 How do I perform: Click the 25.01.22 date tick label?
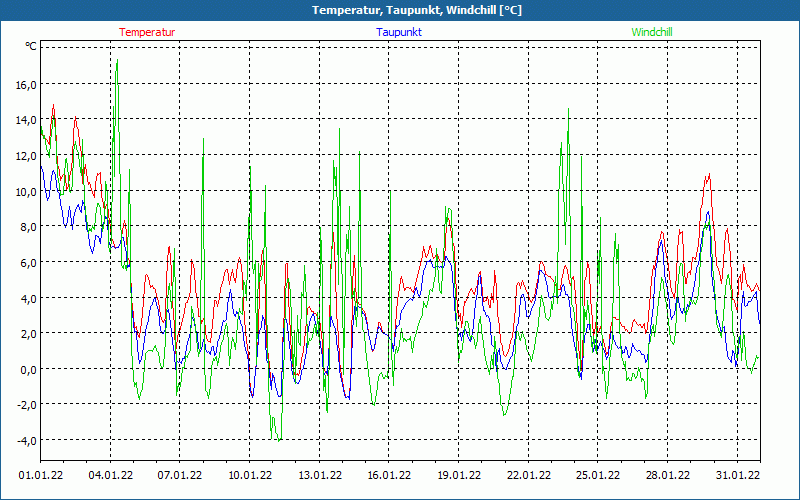(x=598, y=476)
